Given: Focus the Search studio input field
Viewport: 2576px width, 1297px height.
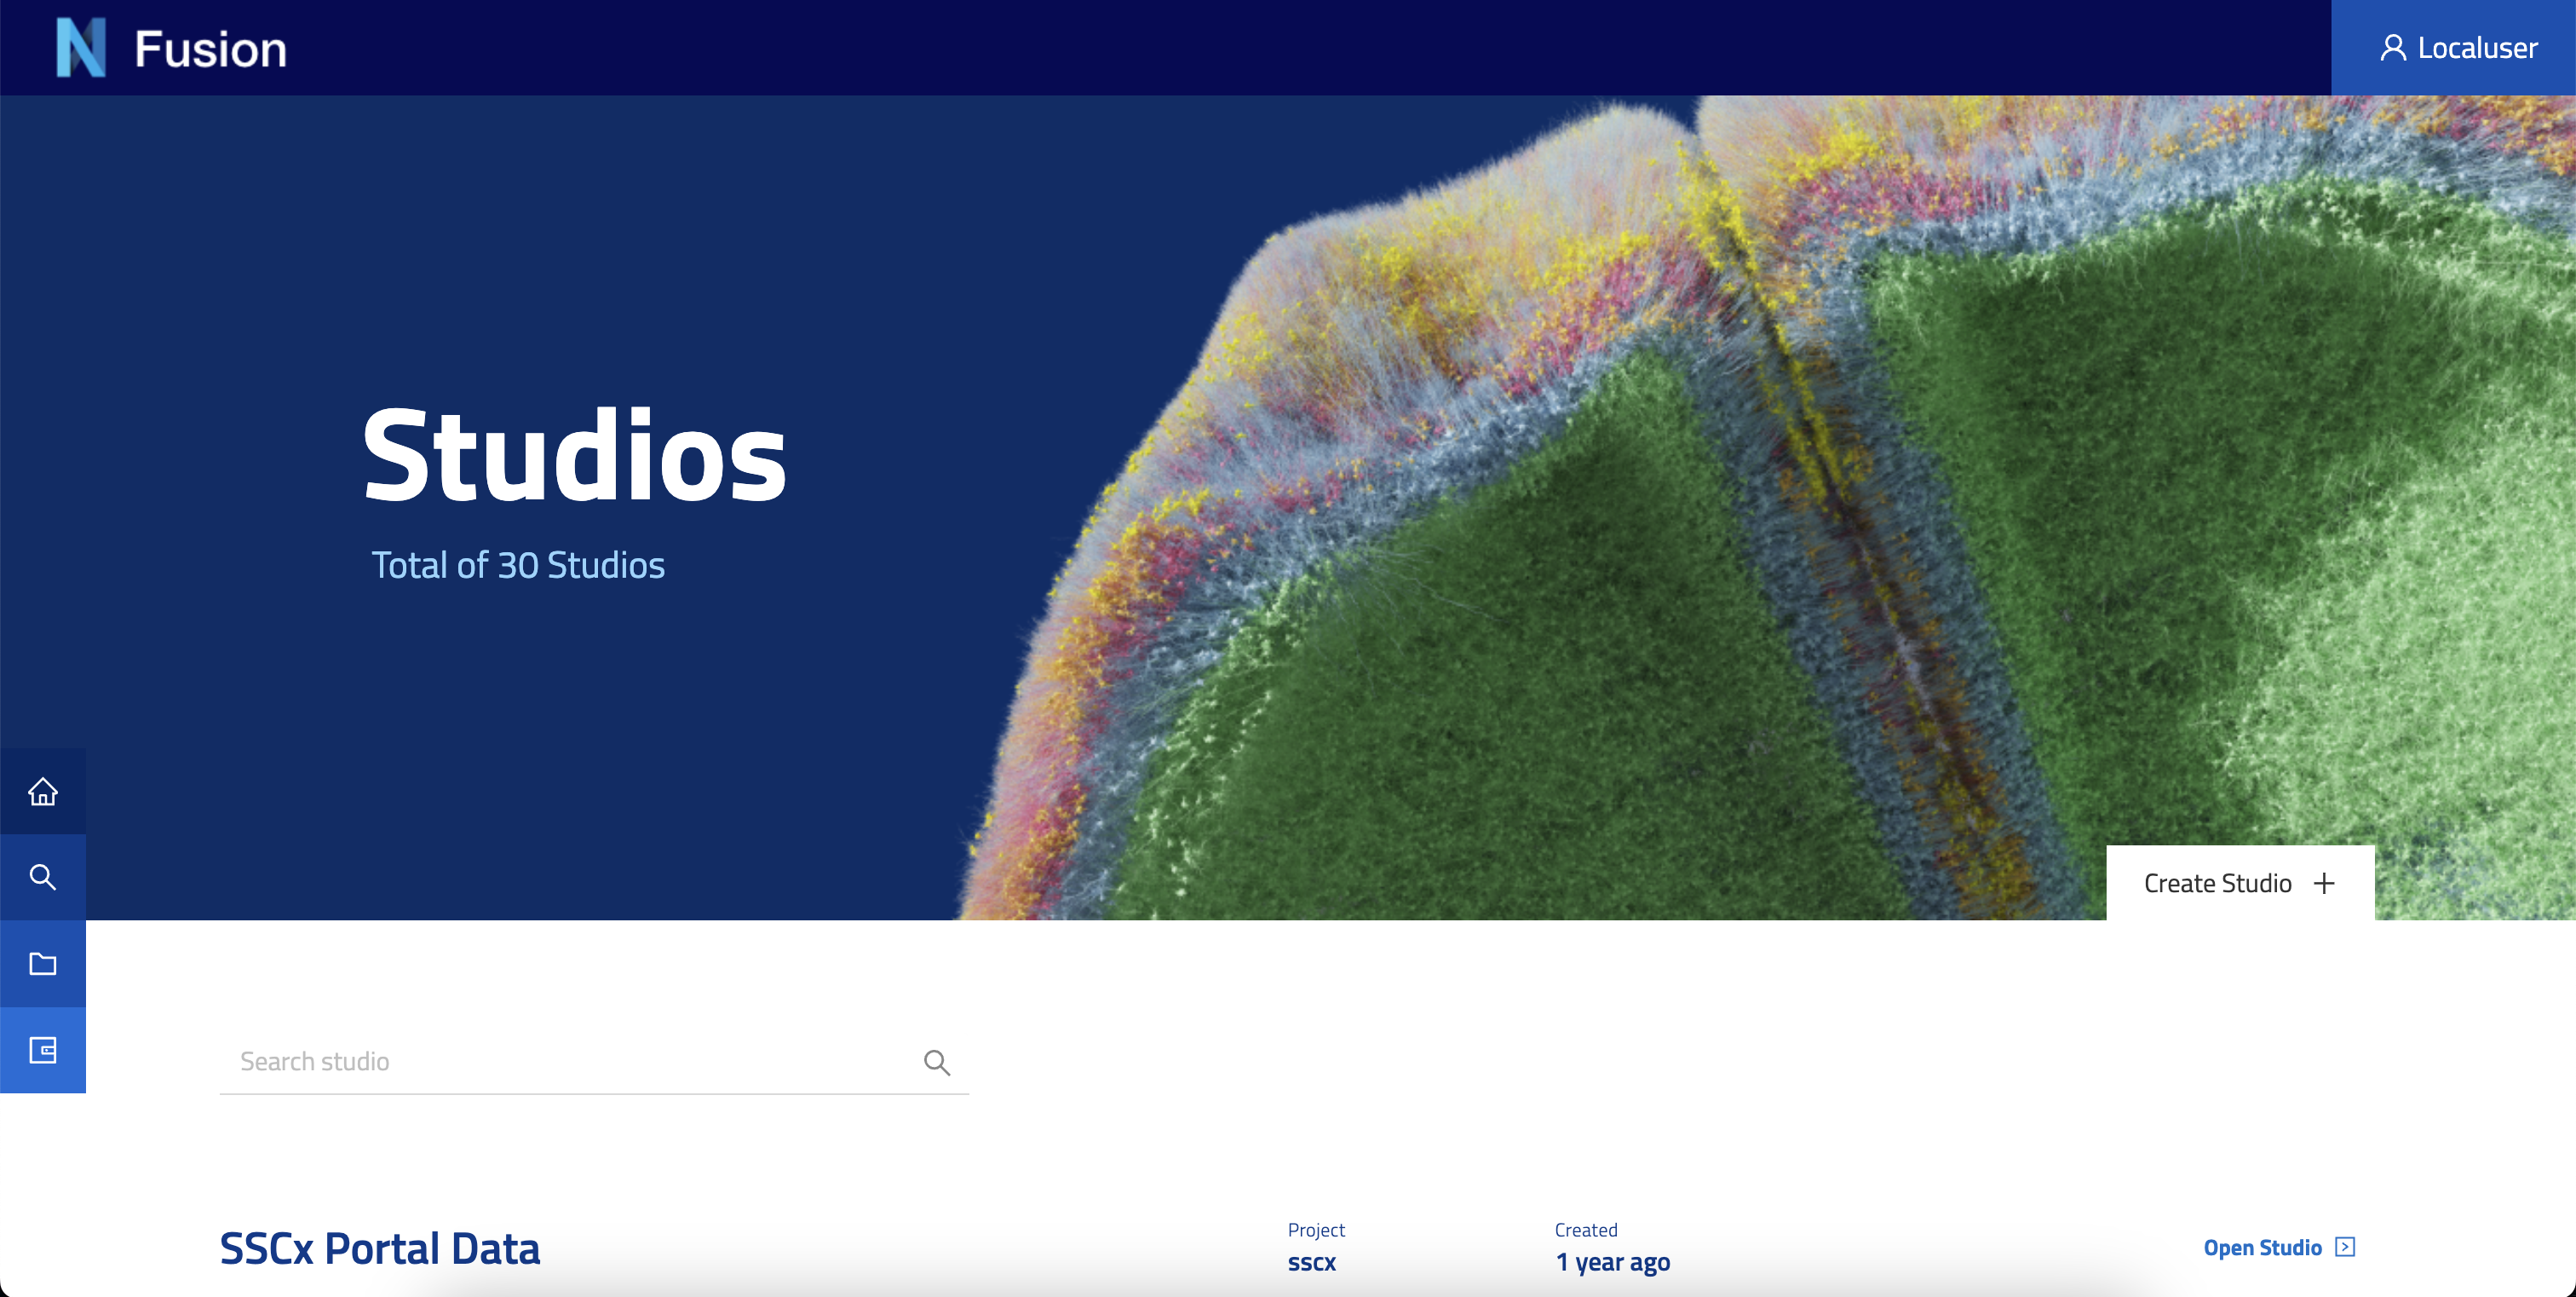Looking at the screenshot, I should point(594,1061).
